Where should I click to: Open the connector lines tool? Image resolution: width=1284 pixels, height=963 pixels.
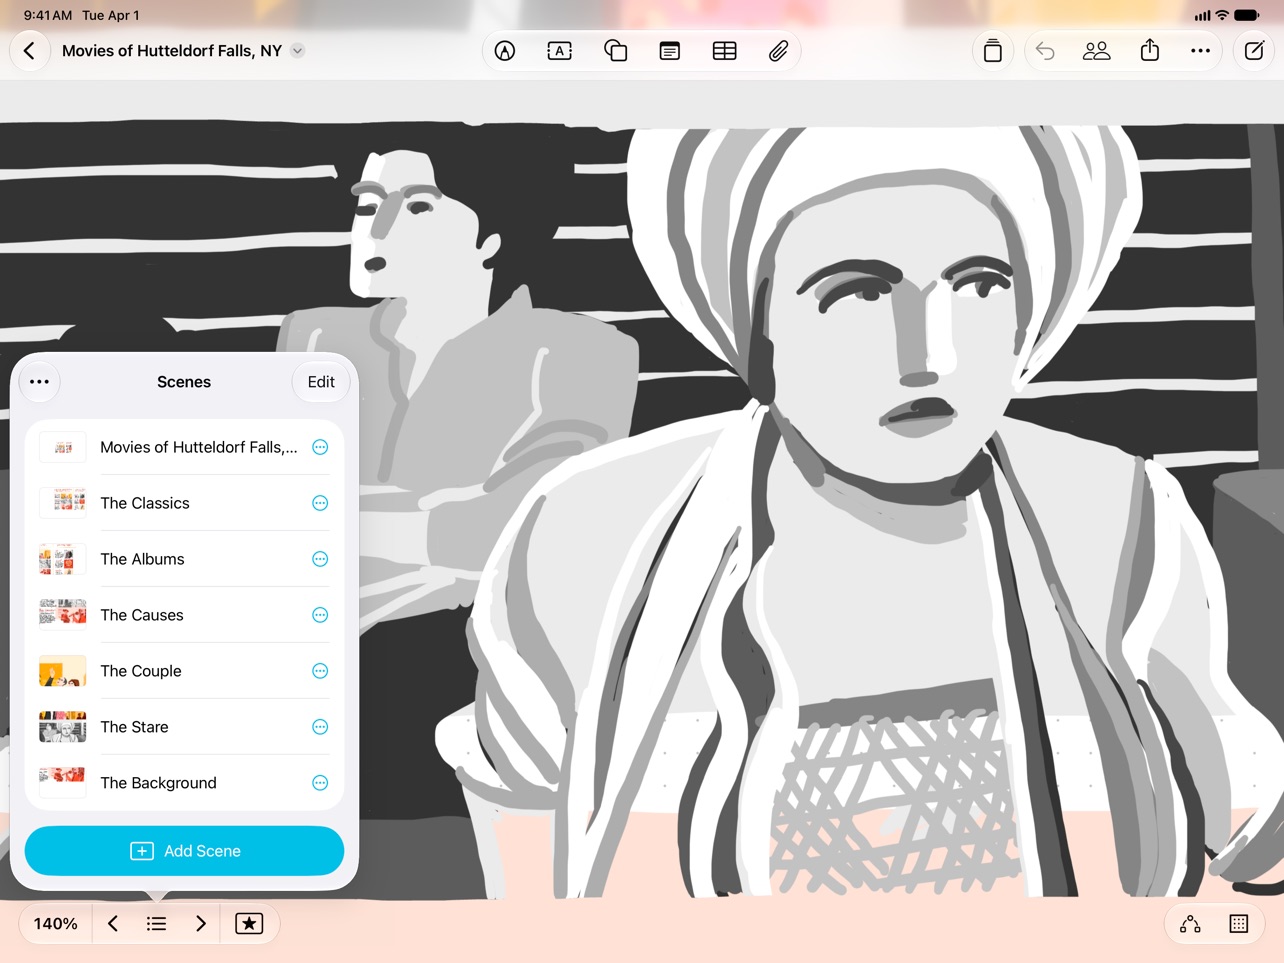(1190, 924)
